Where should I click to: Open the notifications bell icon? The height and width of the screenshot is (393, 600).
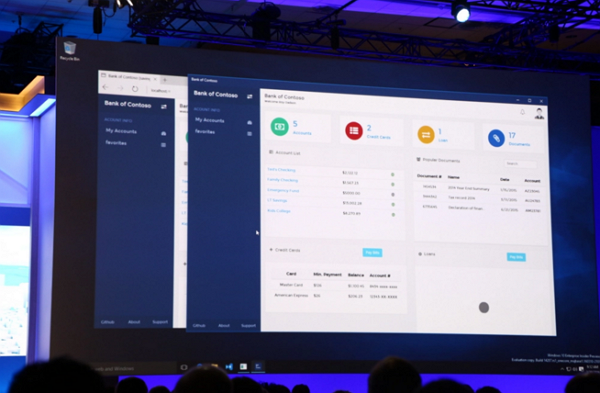click(x=522, y=112)
